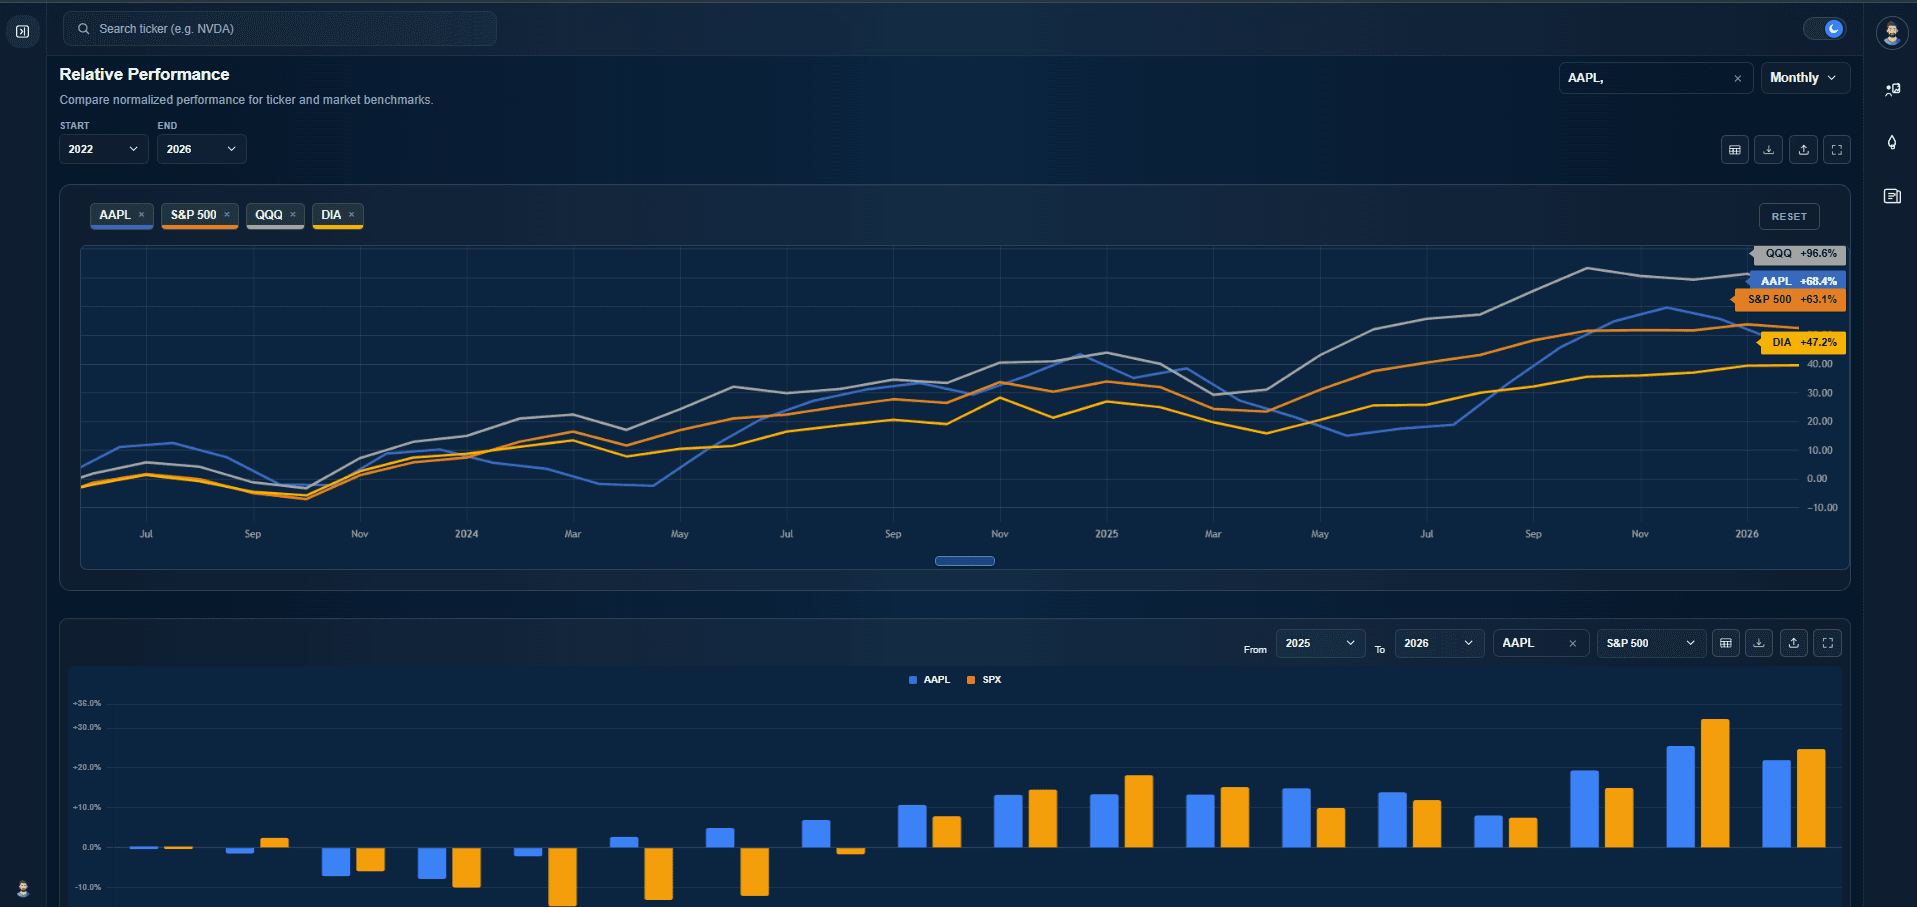Open the S&P 500 benchmark dropdown
This screenshot has height=907, width=1917.
1651,643
